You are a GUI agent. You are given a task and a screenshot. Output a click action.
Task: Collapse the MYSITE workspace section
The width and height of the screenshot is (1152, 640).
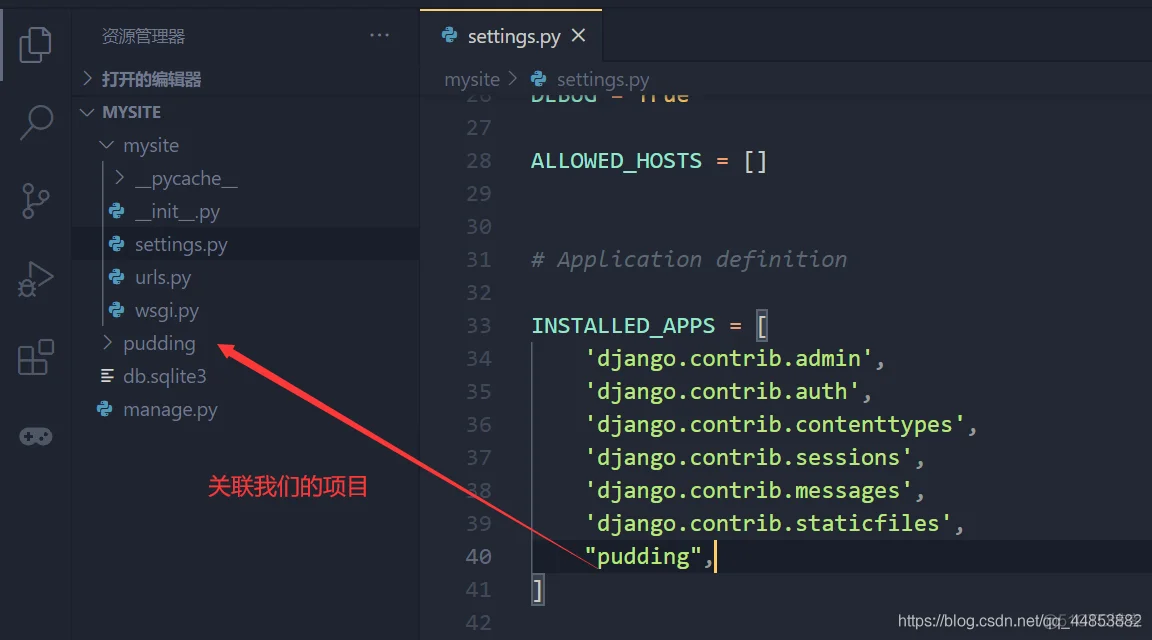(245, 112)
